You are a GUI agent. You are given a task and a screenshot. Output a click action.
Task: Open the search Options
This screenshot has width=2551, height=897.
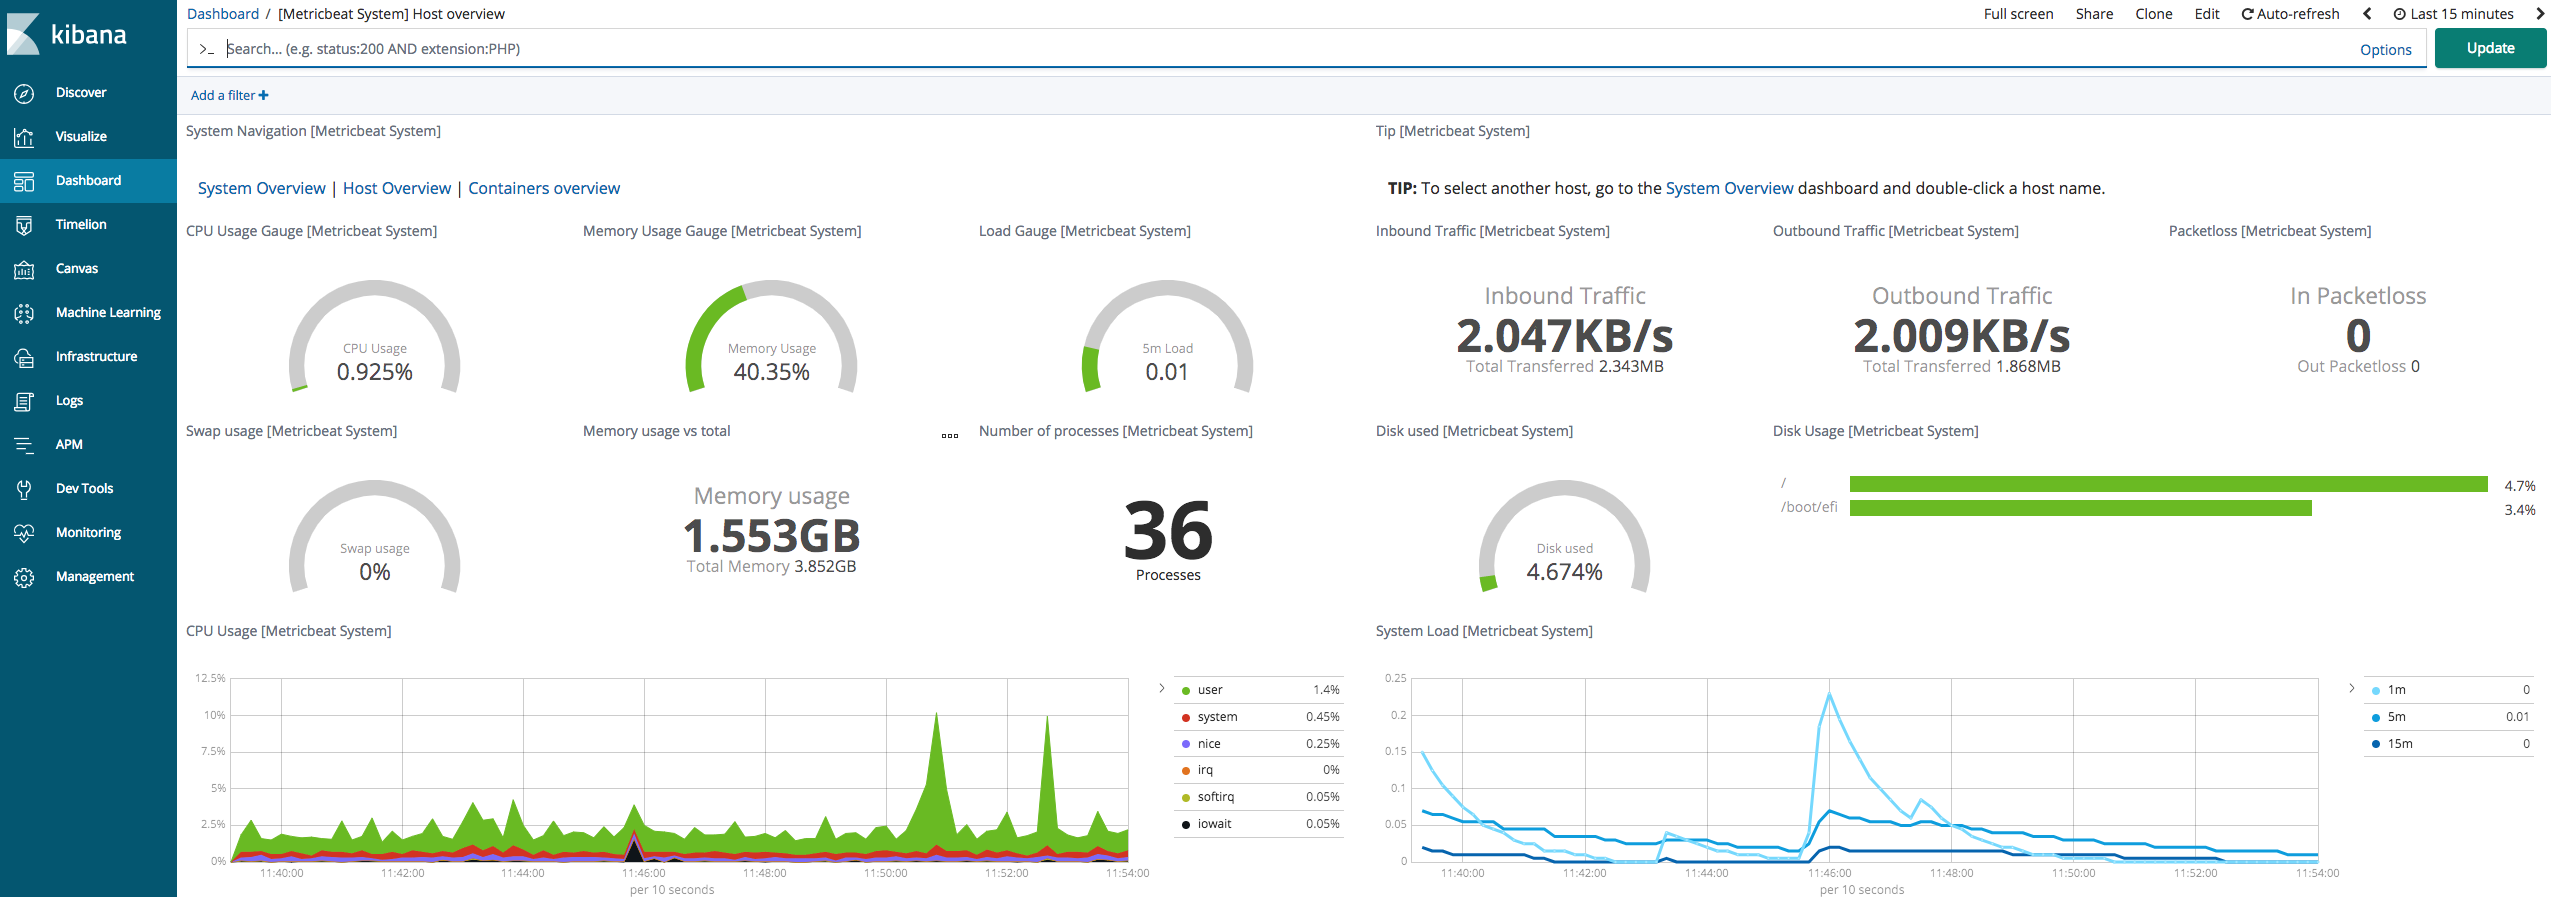2385,50
